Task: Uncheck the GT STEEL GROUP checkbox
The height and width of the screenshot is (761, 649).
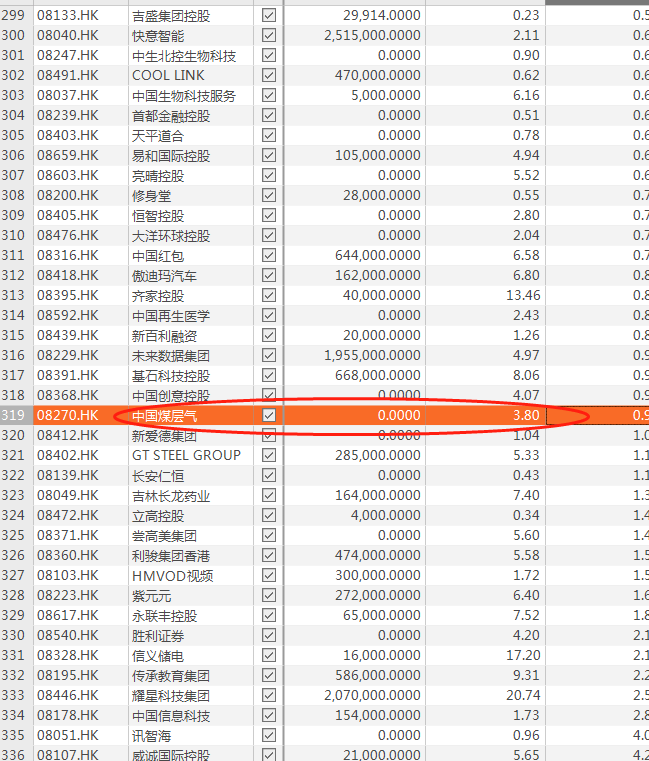Action: 269,455
